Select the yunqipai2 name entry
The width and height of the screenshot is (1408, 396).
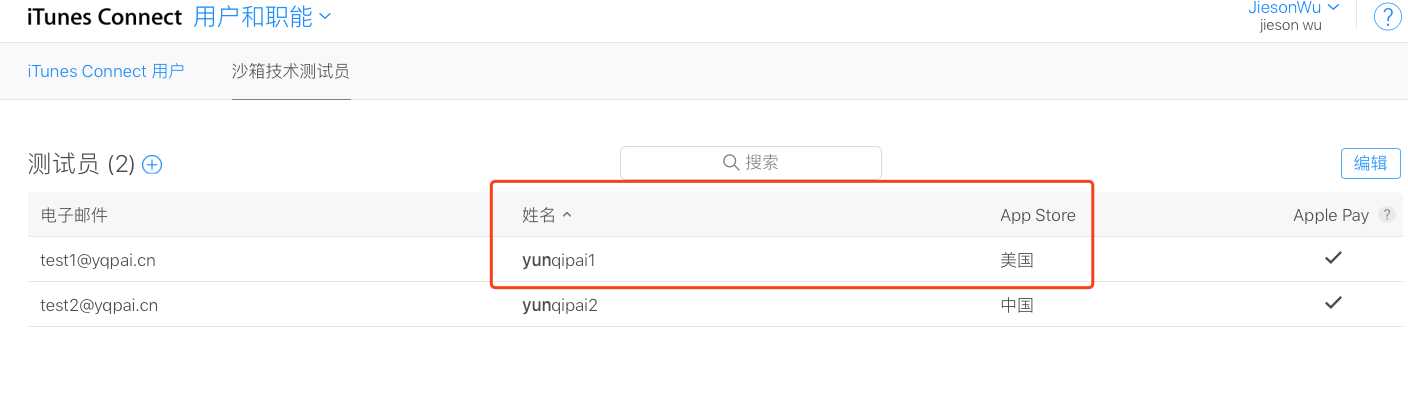[560, 305]
